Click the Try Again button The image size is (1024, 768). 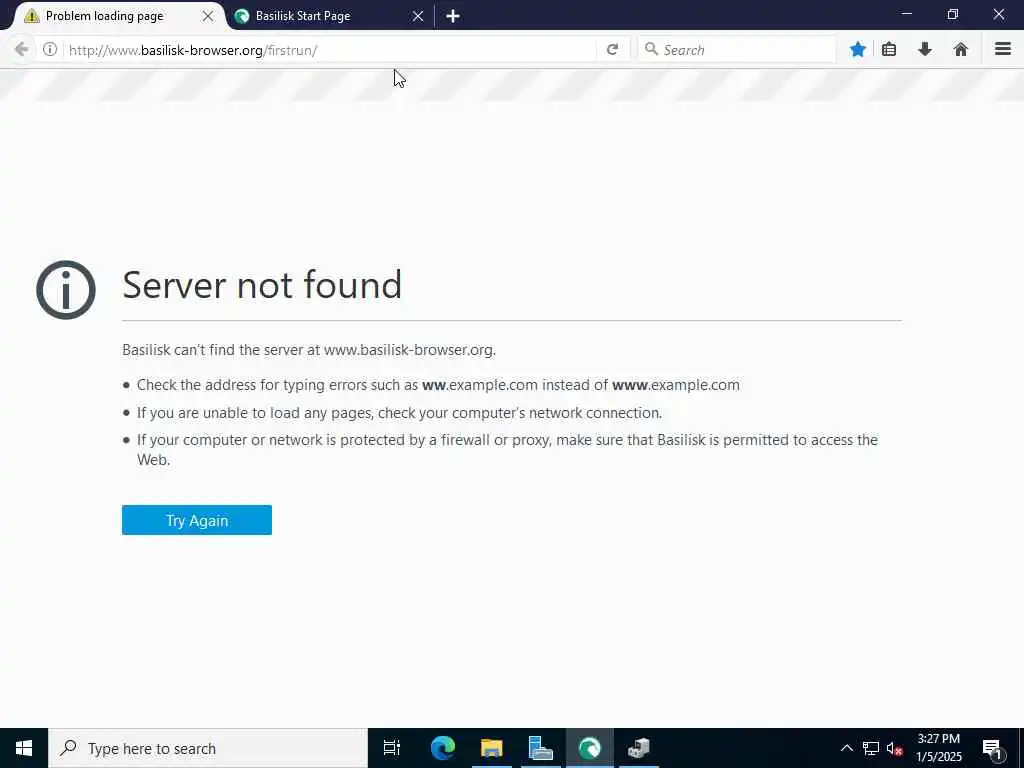click(x=197, y=520)
